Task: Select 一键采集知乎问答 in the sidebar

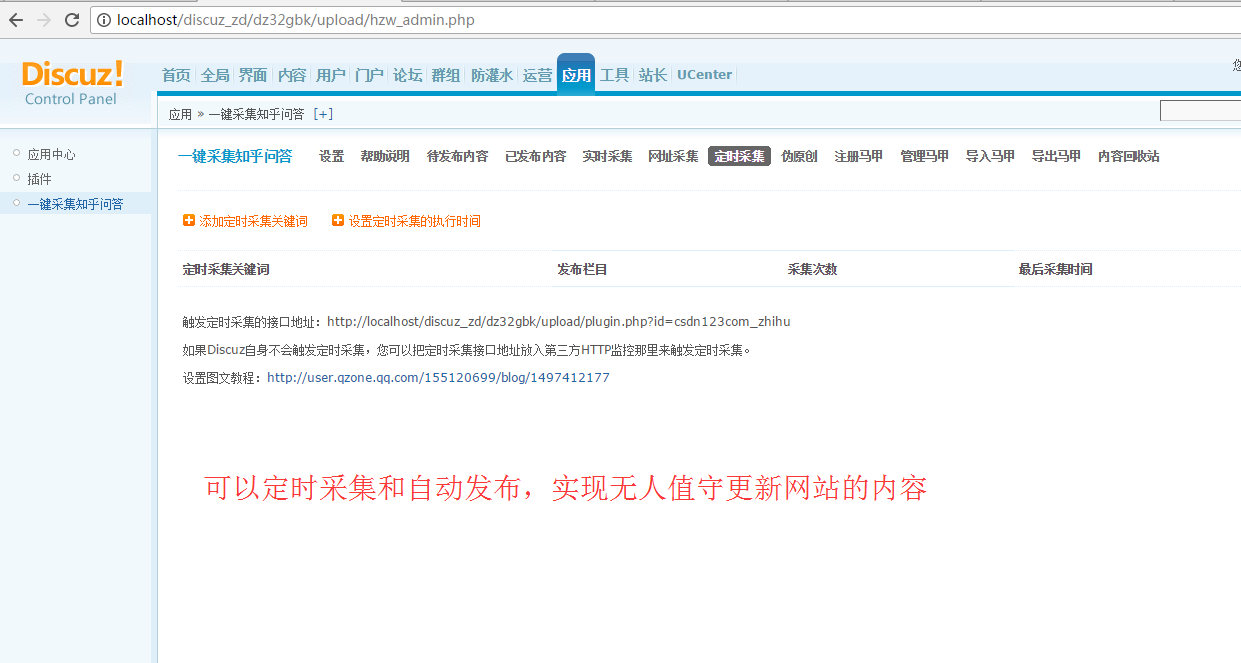Action: (x=75, y=204)
